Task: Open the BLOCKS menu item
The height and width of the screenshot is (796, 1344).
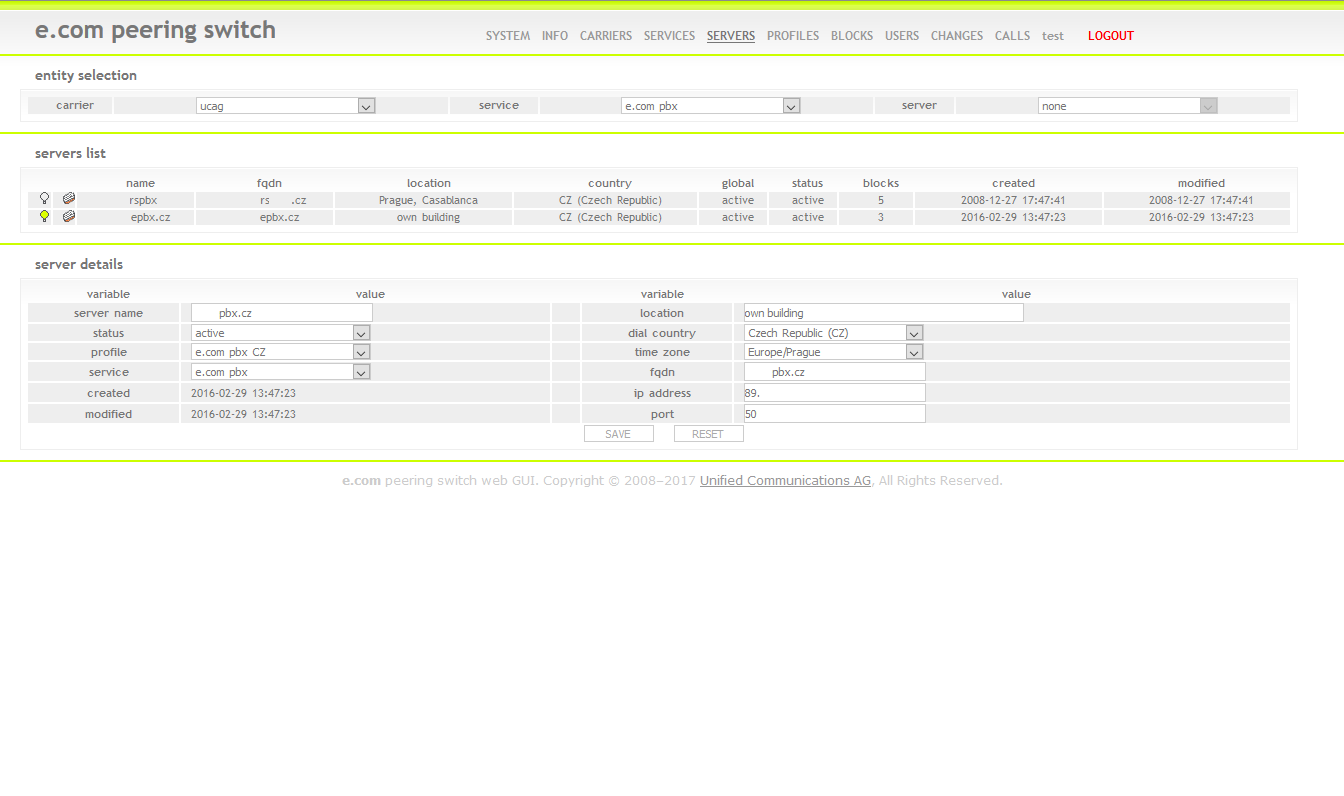Action: pos(852,36)
